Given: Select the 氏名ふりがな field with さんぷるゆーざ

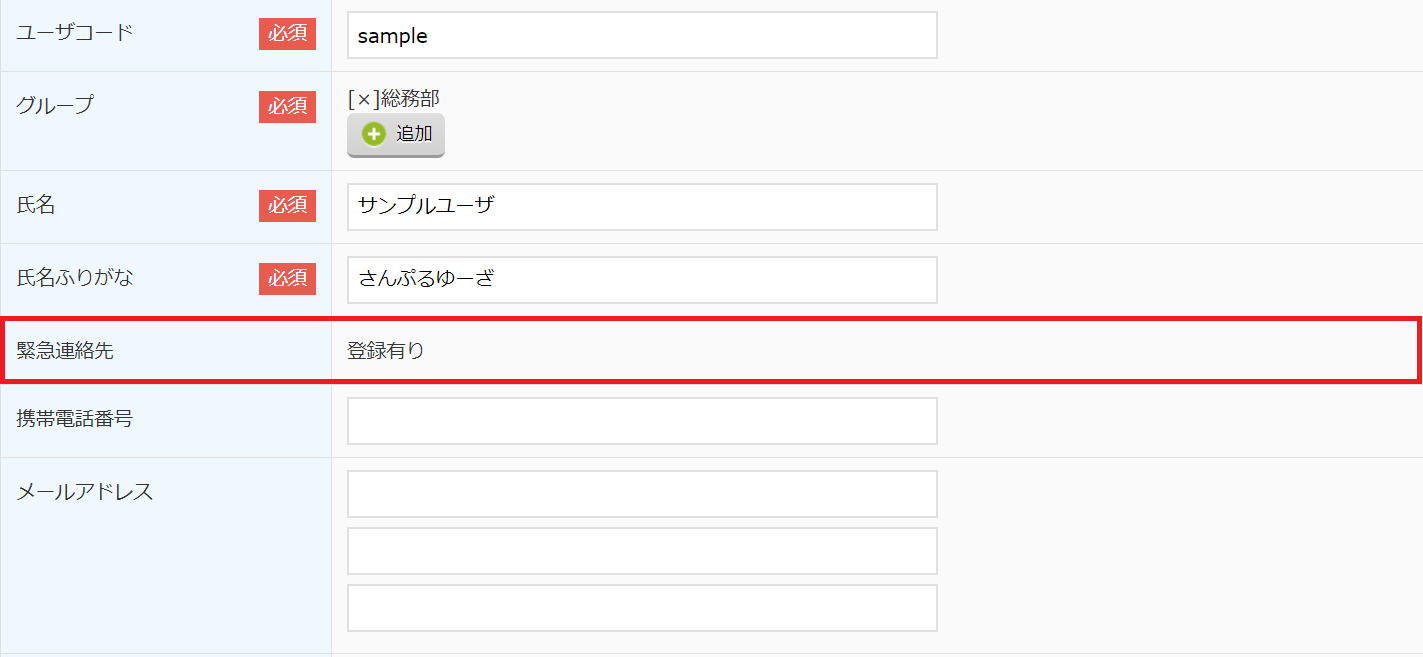Looking at the screenshot, I should [642, 280].
